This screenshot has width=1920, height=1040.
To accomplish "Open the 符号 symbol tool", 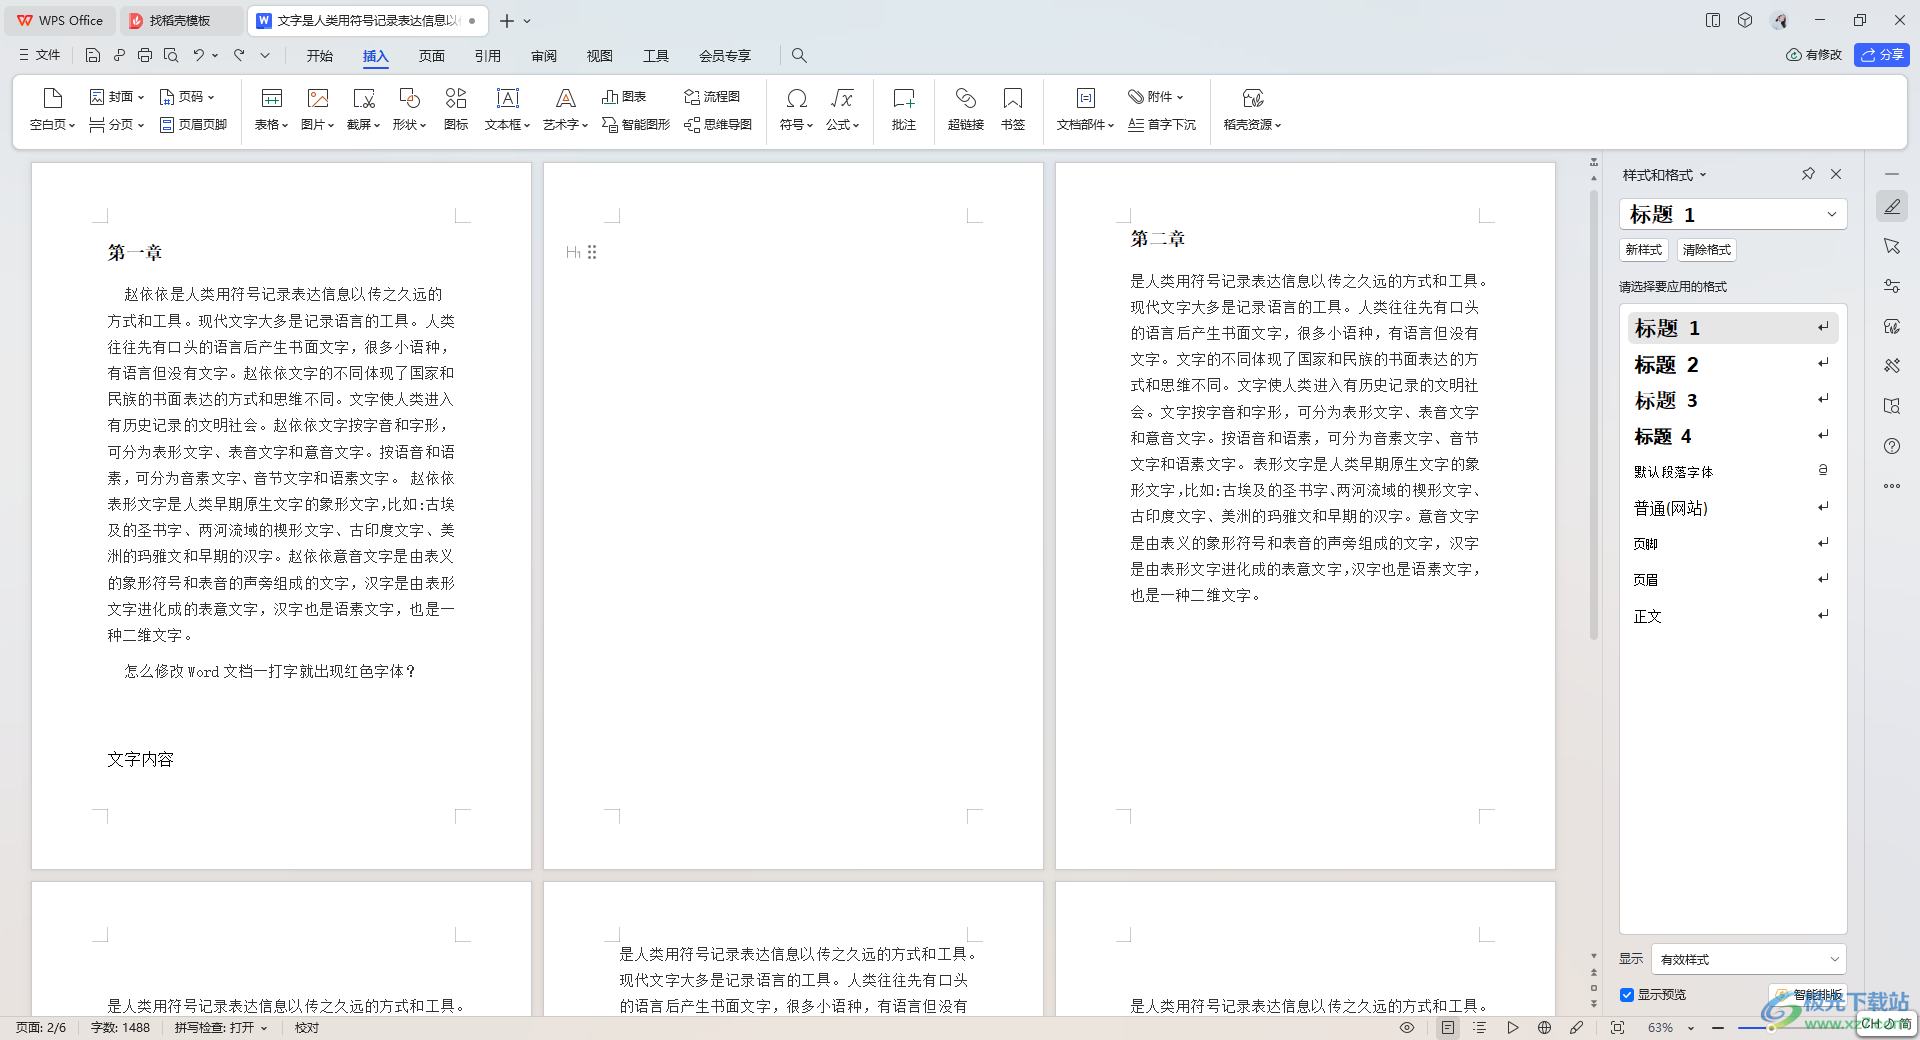I will tap(796, 109).
